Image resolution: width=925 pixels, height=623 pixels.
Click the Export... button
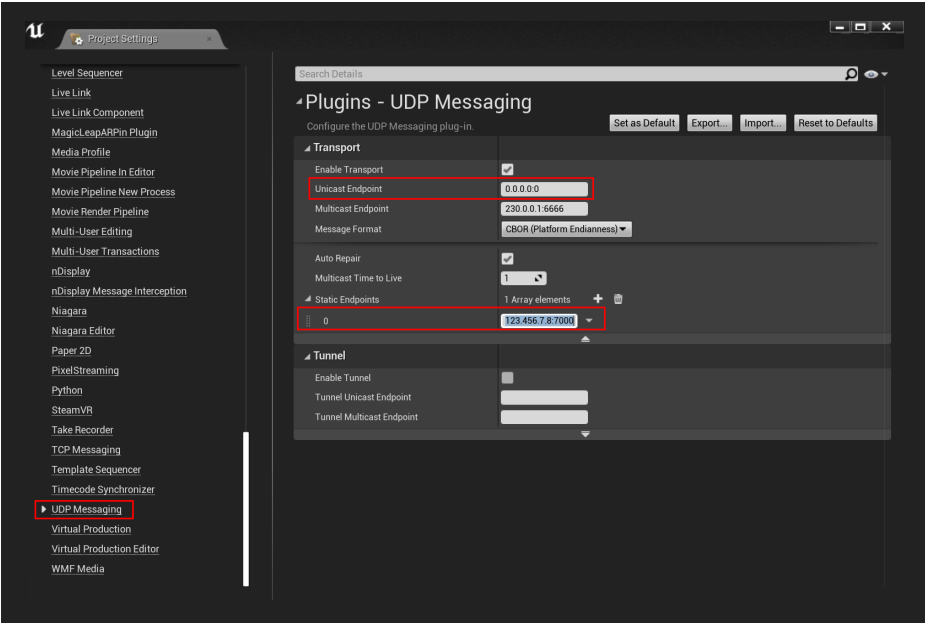(x=710, y=123)
